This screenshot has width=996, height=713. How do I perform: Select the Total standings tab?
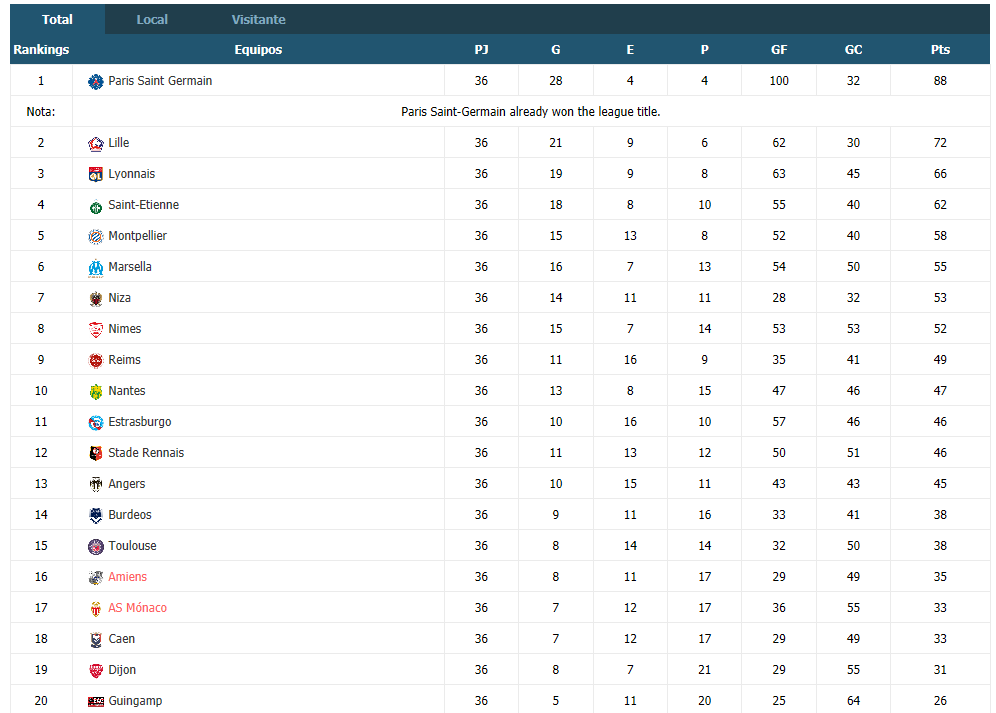coord(57,20)
